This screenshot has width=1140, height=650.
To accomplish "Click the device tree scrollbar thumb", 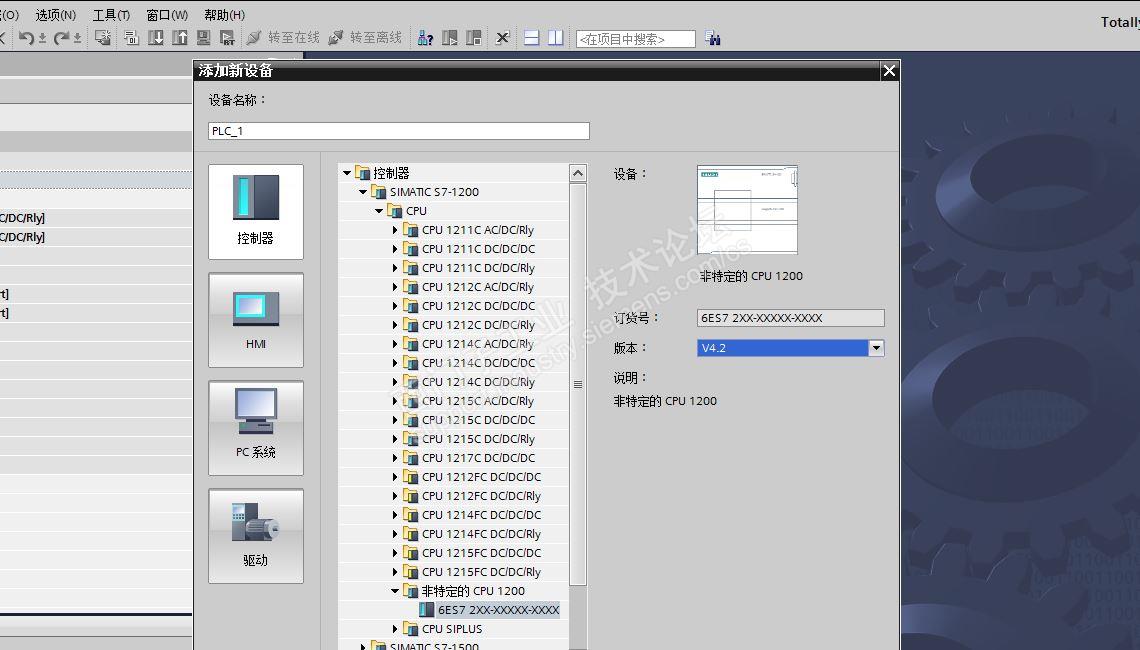I will pyautogui.click(x=578, y=384).
